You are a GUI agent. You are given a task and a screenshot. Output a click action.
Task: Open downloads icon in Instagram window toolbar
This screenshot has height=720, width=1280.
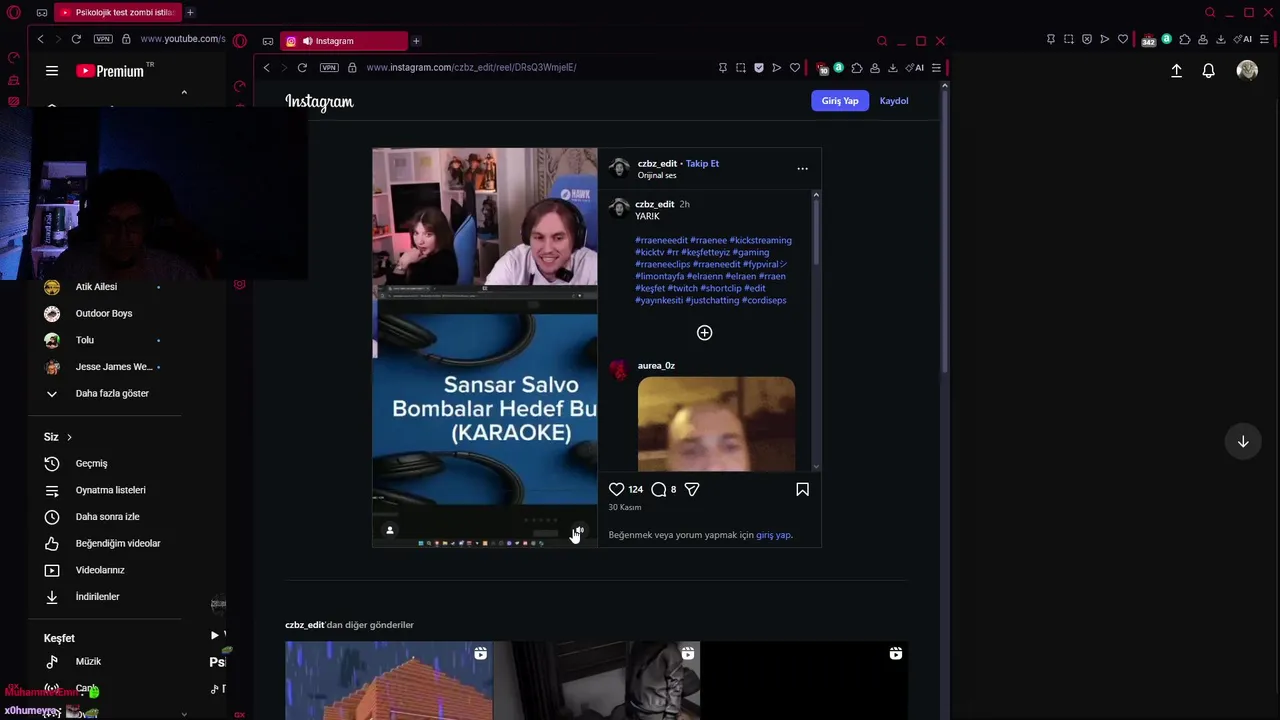coord(893,68)
